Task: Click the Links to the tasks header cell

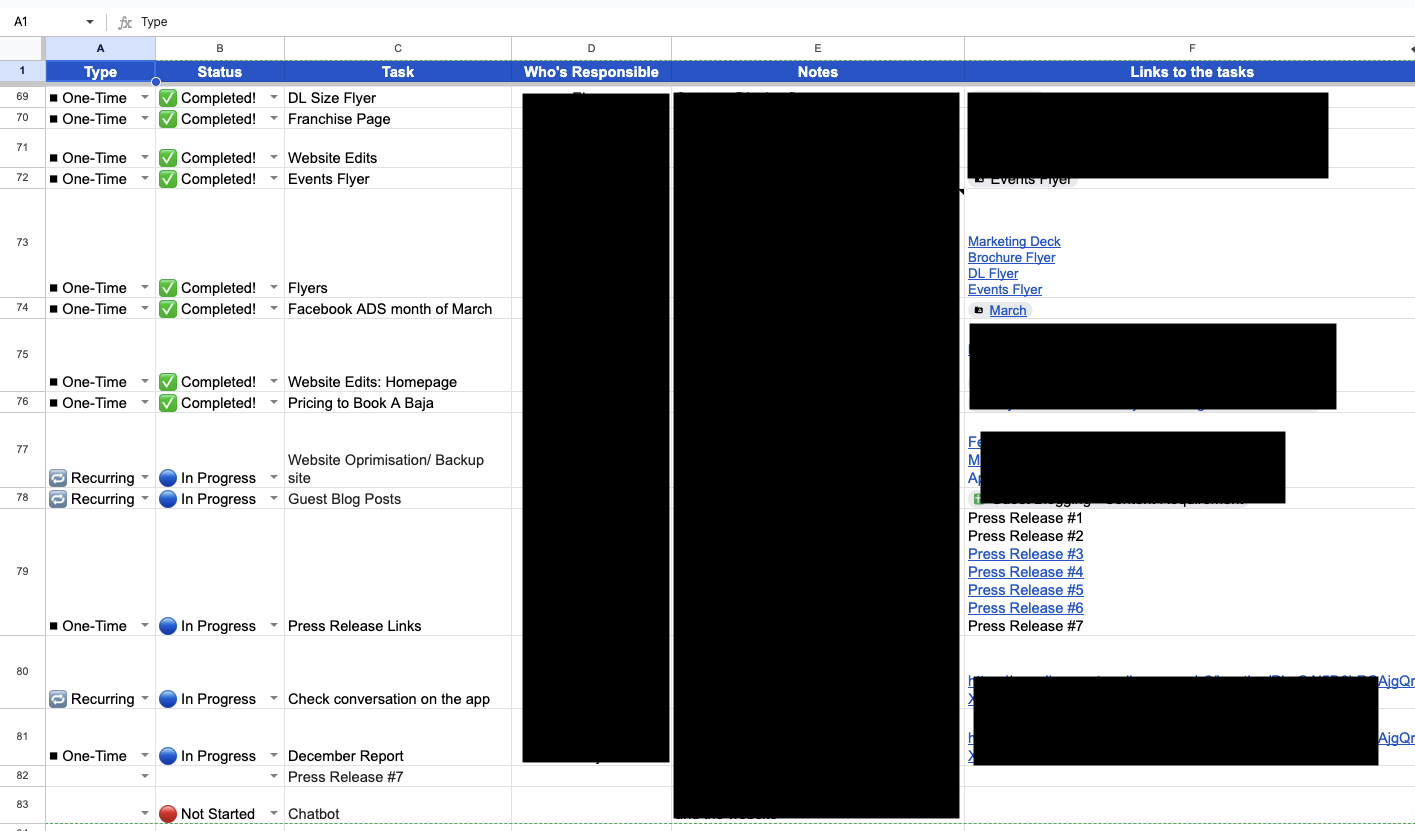Action: [x=1190, y=72]
